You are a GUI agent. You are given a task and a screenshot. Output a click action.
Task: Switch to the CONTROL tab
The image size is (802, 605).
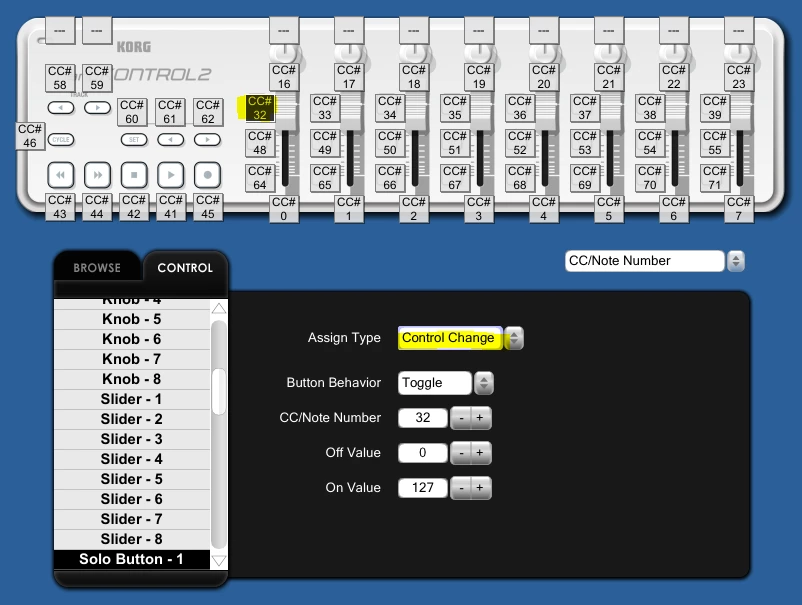point(185,267)
